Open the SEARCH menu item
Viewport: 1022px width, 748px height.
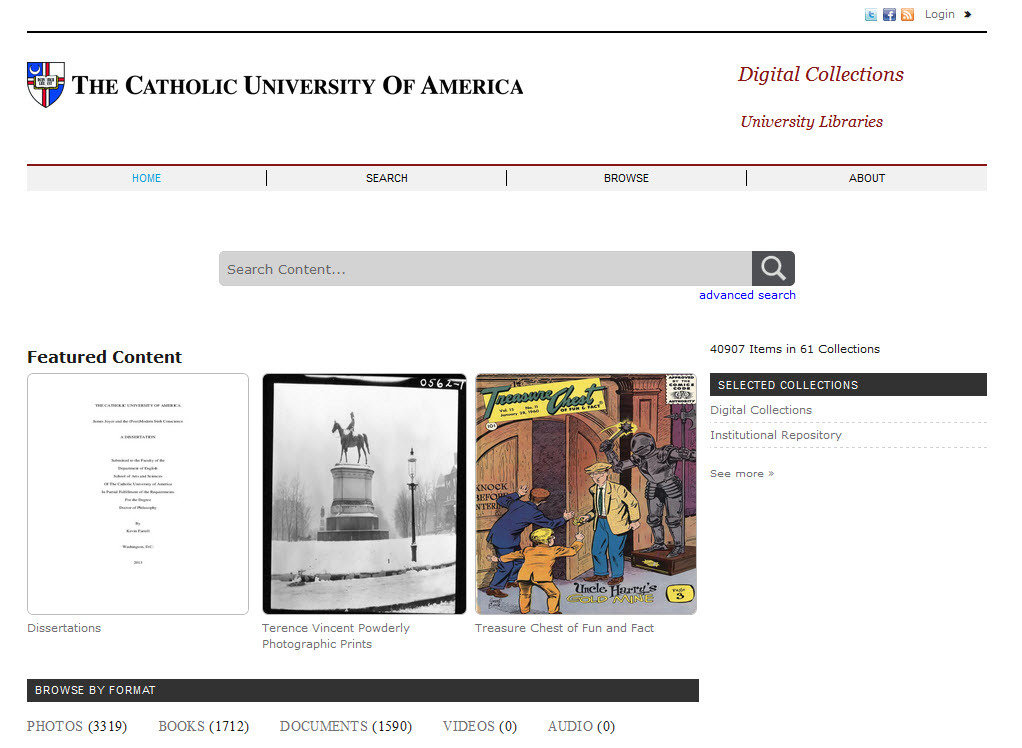coord(387,178)
